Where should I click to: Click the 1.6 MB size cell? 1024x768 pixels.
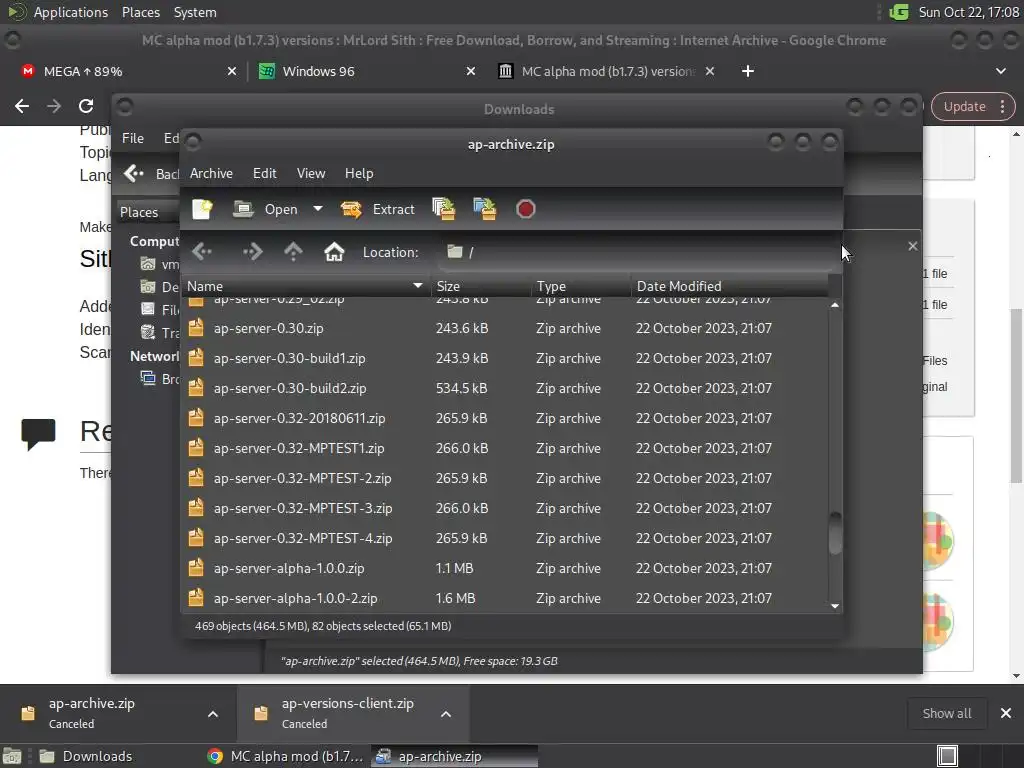coord(455,598)
